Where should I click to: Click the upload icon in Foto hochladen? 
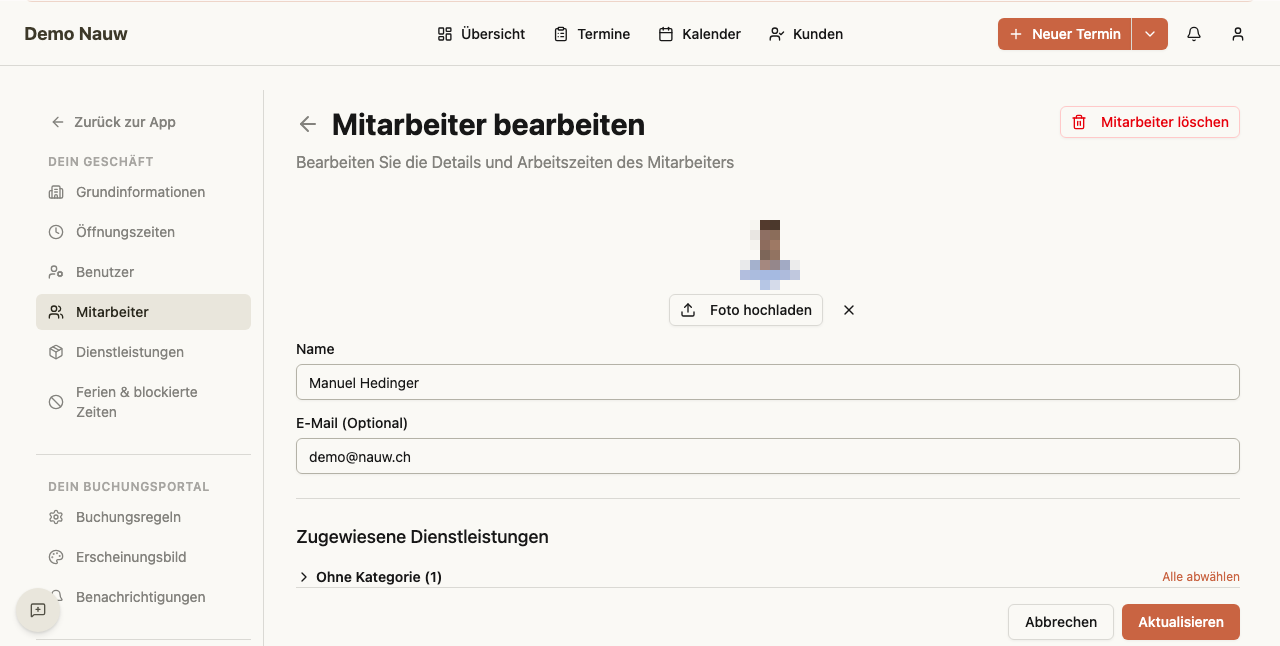688,310
